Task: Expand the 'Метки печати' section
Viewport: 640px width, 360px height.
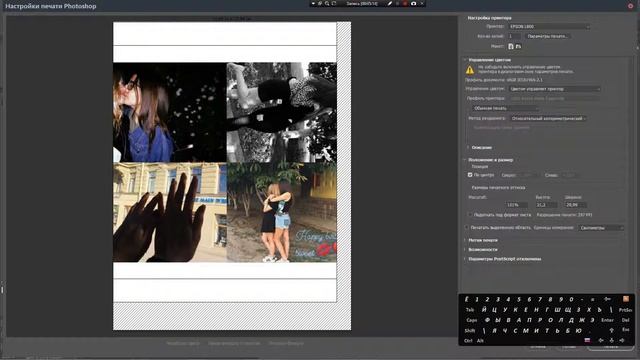Action: (x=465, y=240)
